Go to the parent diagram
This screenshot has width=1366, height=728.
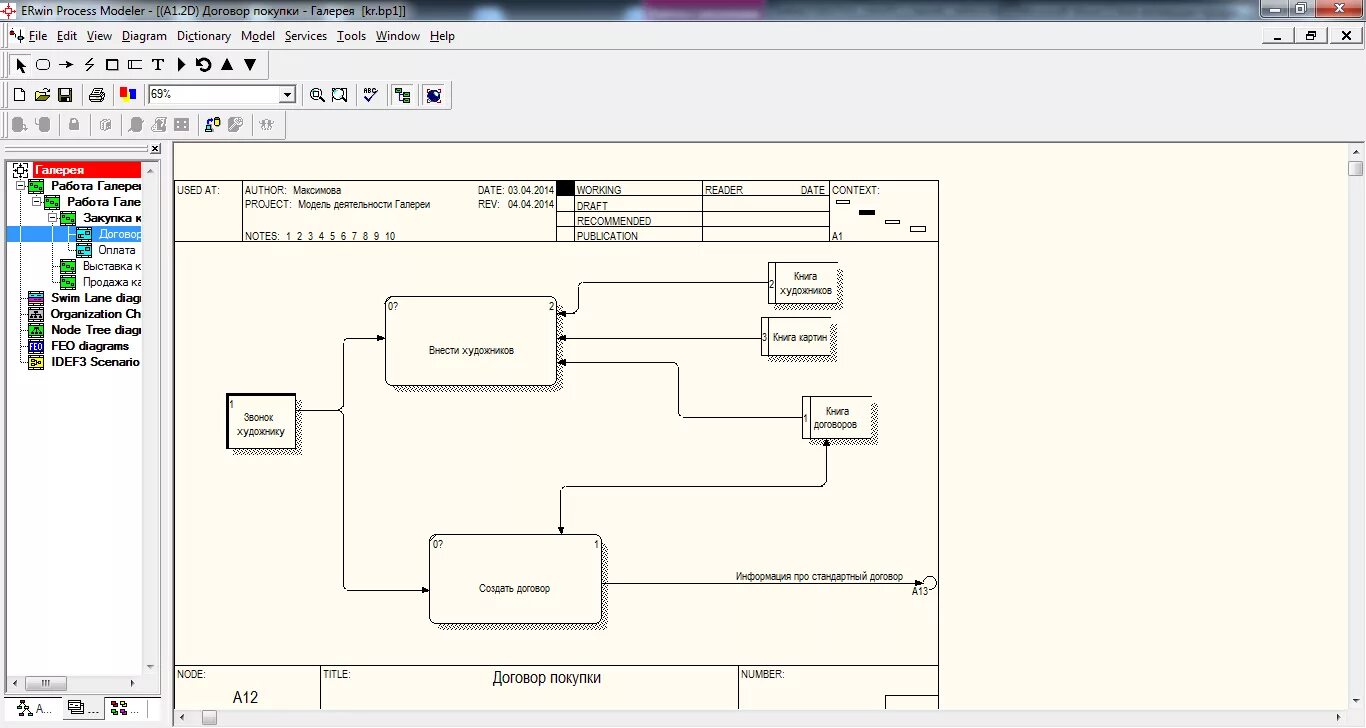(x=227, y=65)
